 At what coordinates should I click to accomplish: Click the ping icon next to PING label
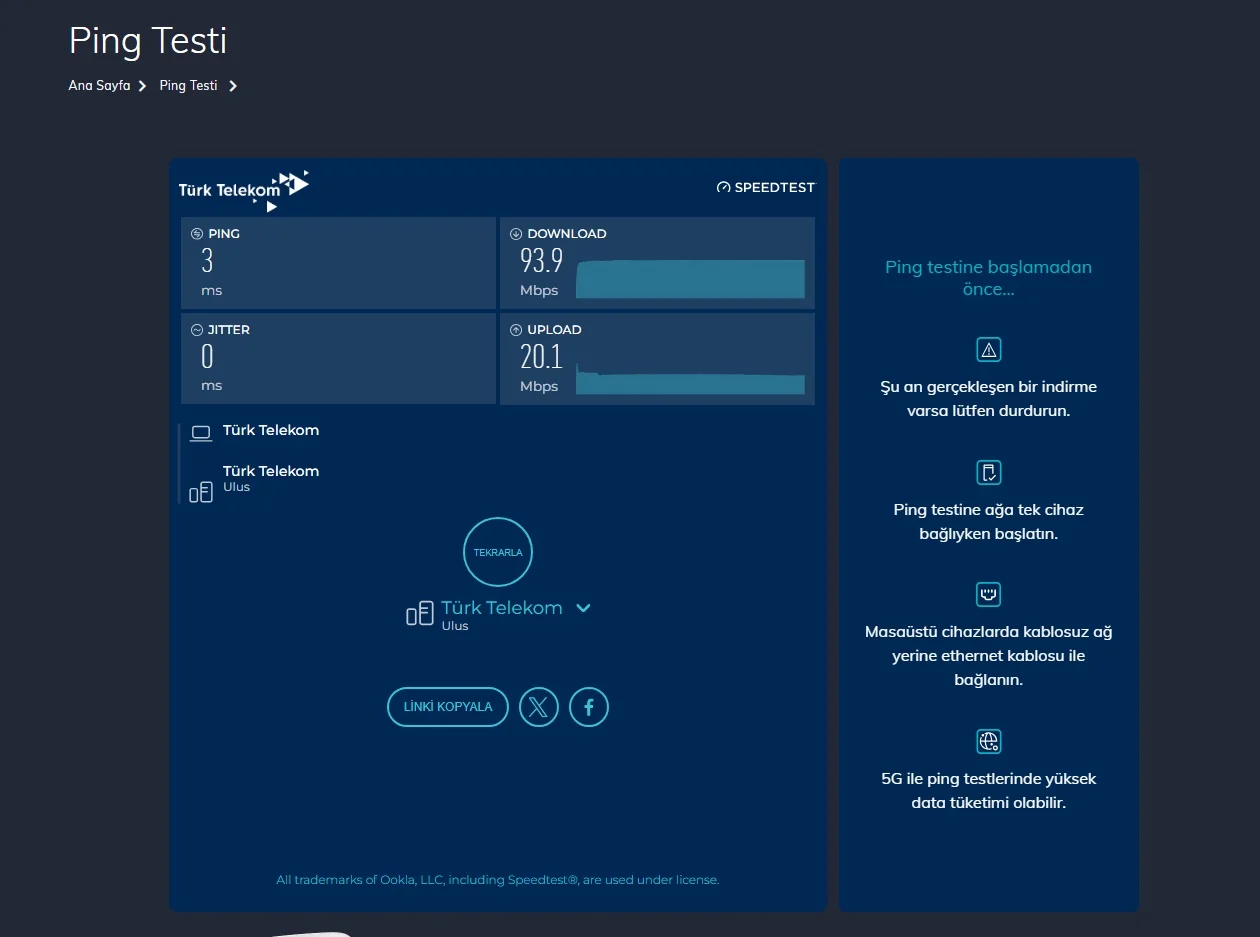click(x=197, y=234)
